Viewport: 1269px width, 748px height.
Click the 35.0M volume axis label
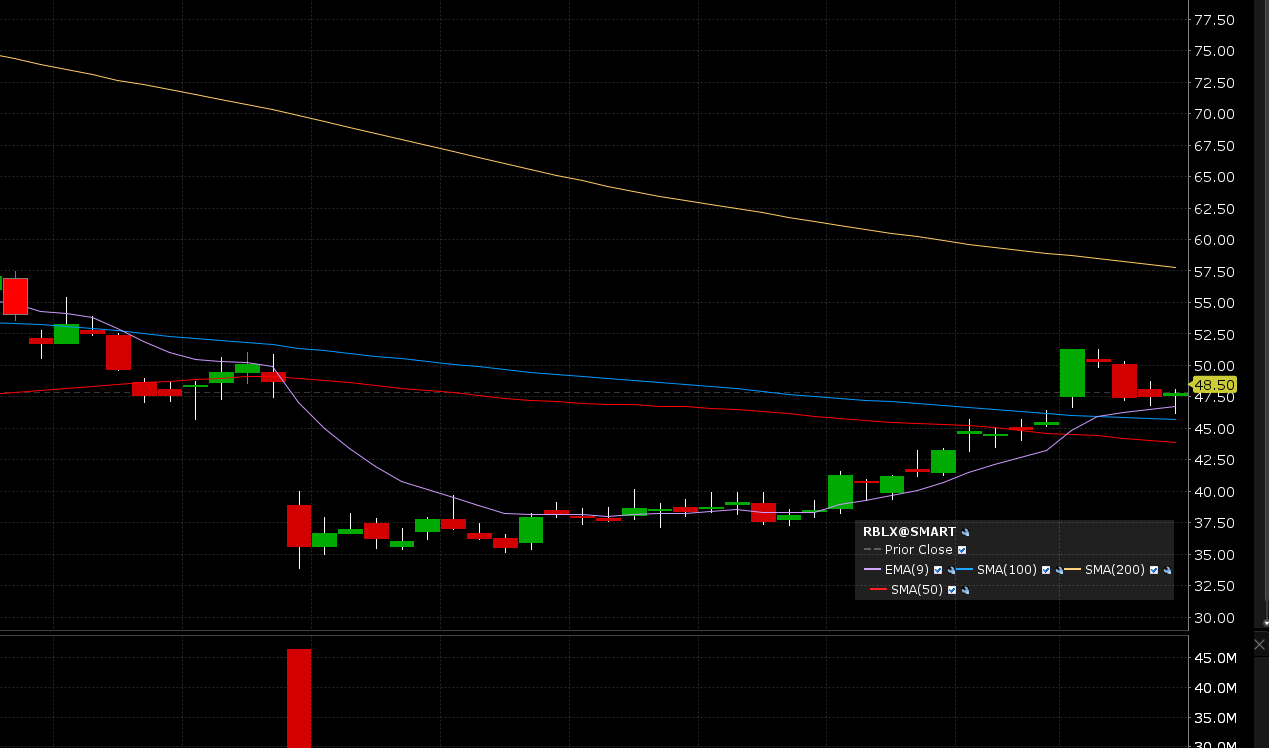pos(1215,718)
